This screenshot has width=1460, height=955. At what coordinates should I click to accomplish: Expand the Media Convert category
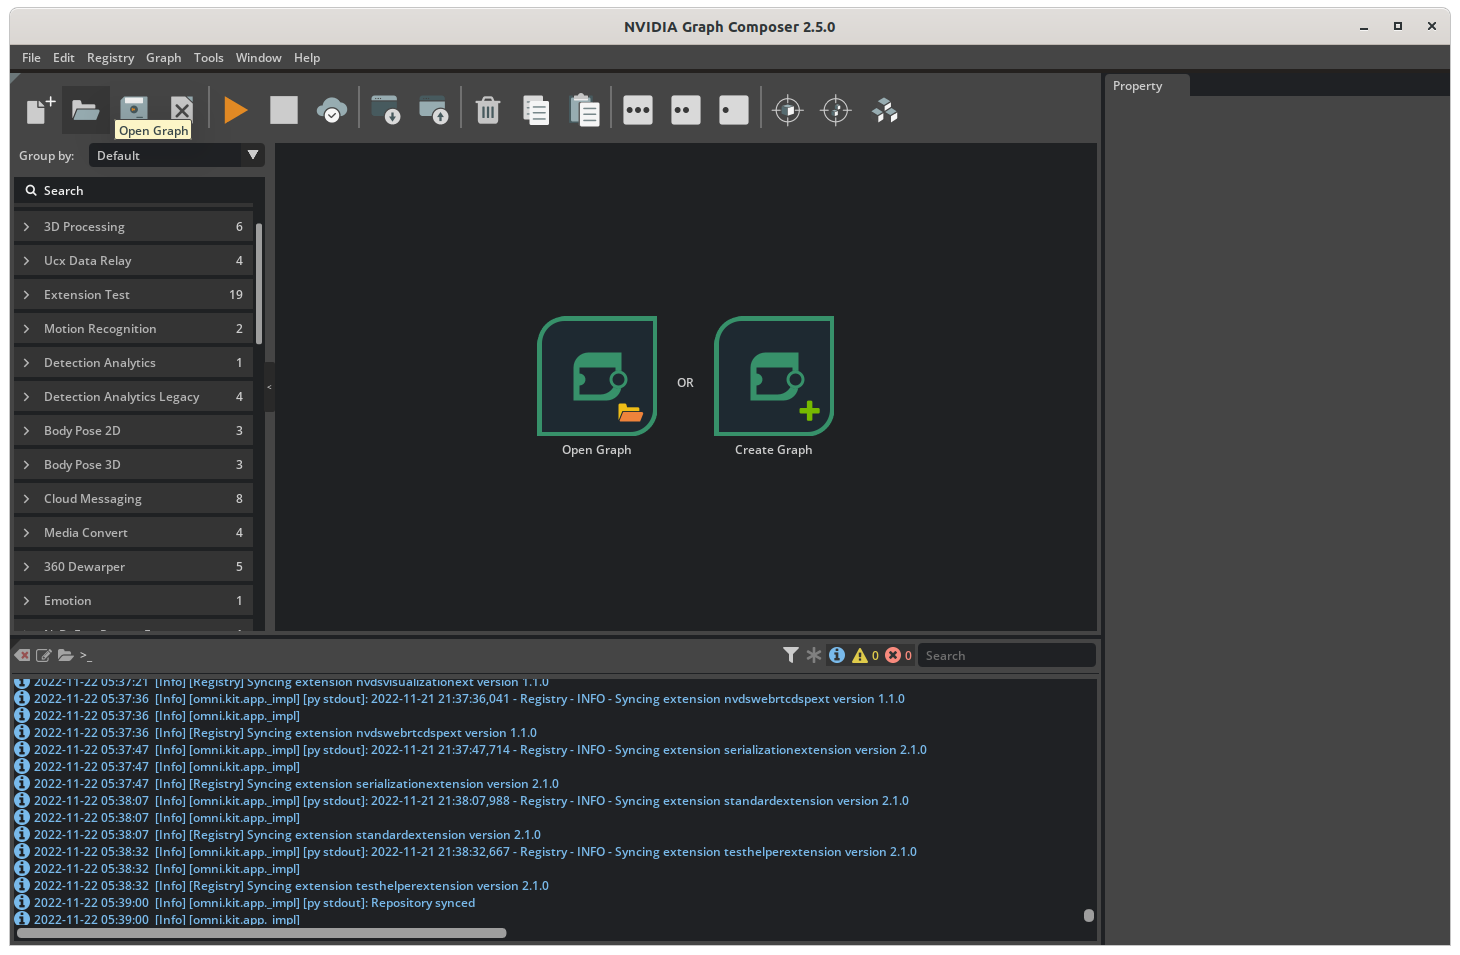click(x=133, y=533)
